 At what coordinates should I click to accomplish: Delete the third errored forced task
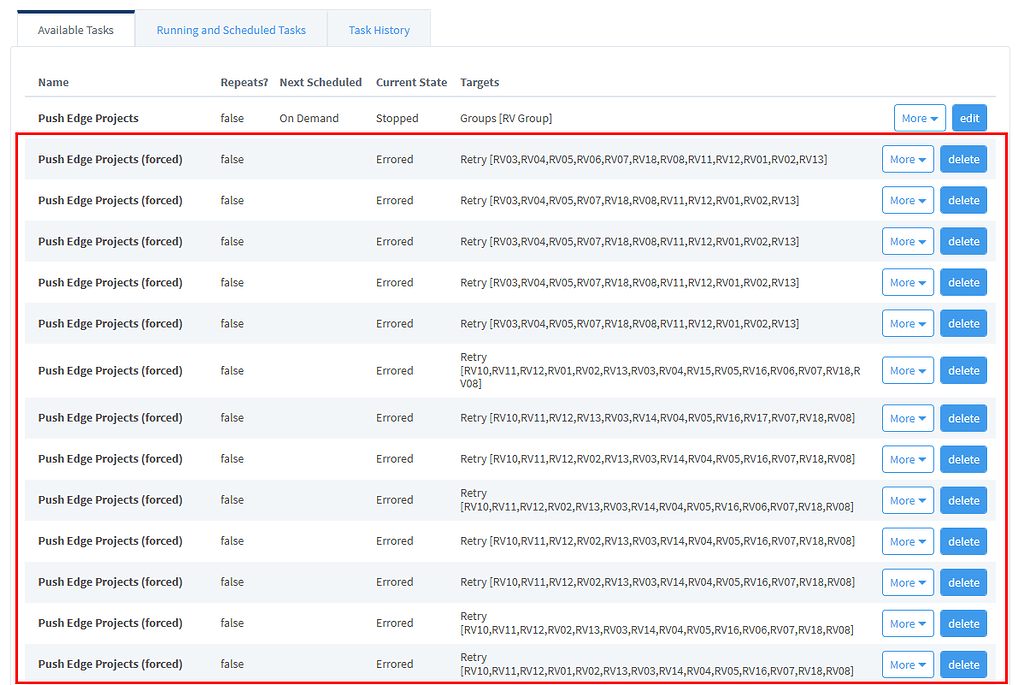(x=962, y=240)
